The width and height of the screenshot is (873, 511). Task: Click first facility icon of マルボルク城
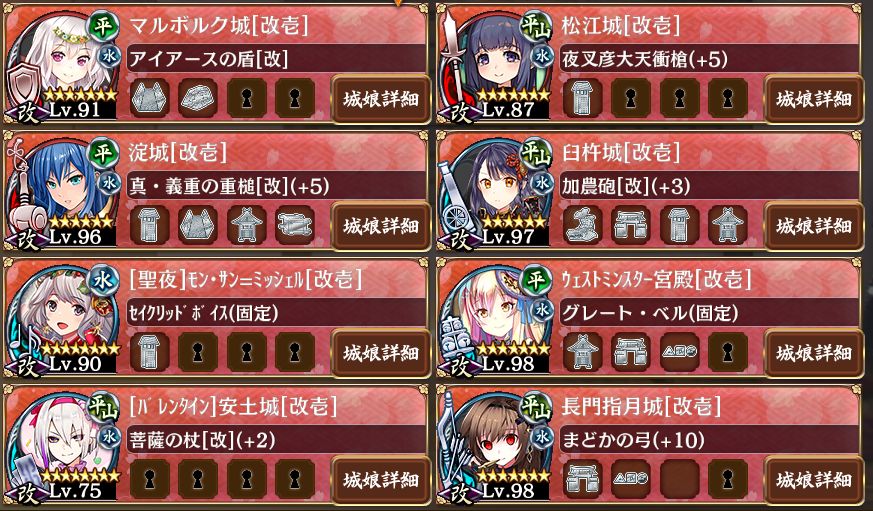(149, 99)
